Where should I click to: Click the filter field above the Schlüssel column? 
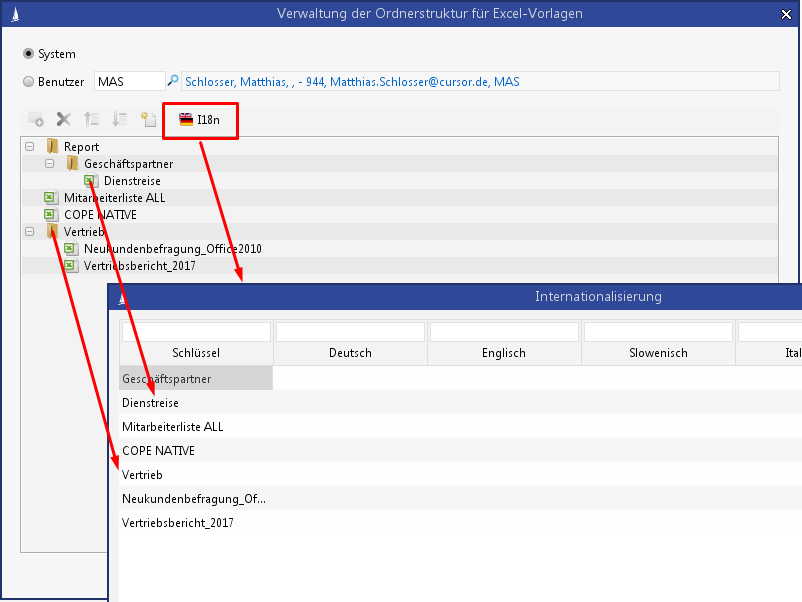pyautogui.click(x=196, y=331)
